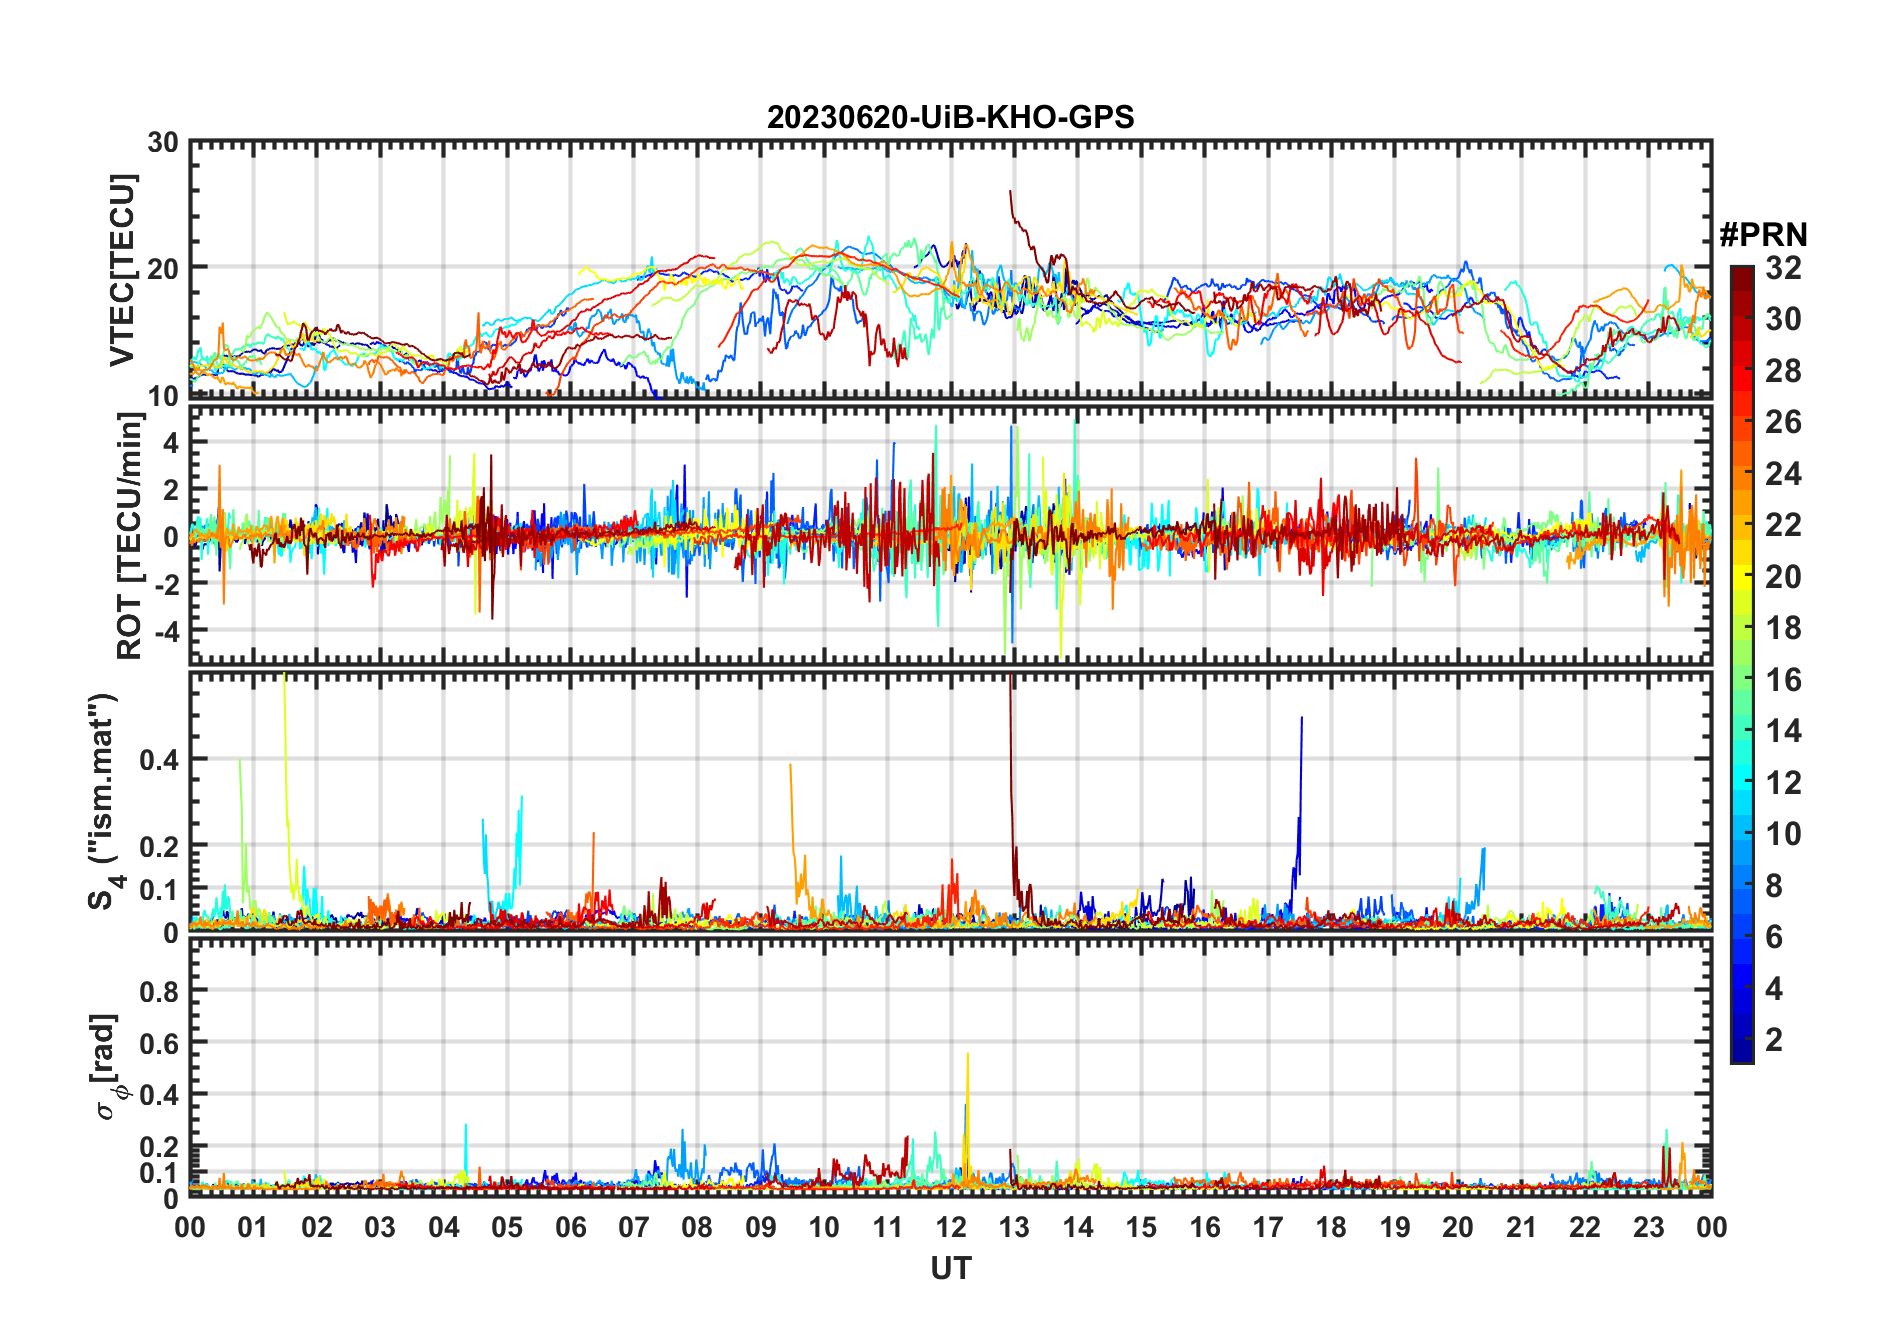Viewport: 1902px width, 1330px height.
Task: Select the UT hour tick "19"
Action: (x=1395, y=1227)
